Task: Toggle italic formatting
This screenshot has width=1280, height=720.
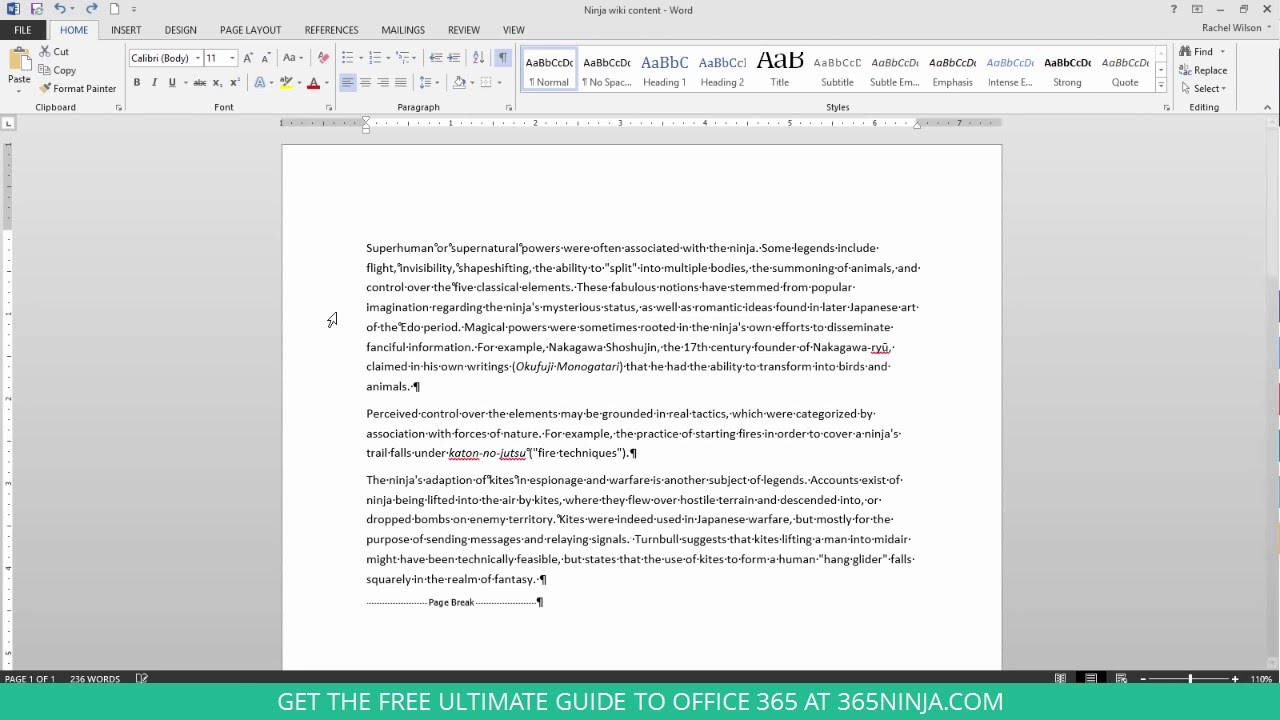Action: 154,82
